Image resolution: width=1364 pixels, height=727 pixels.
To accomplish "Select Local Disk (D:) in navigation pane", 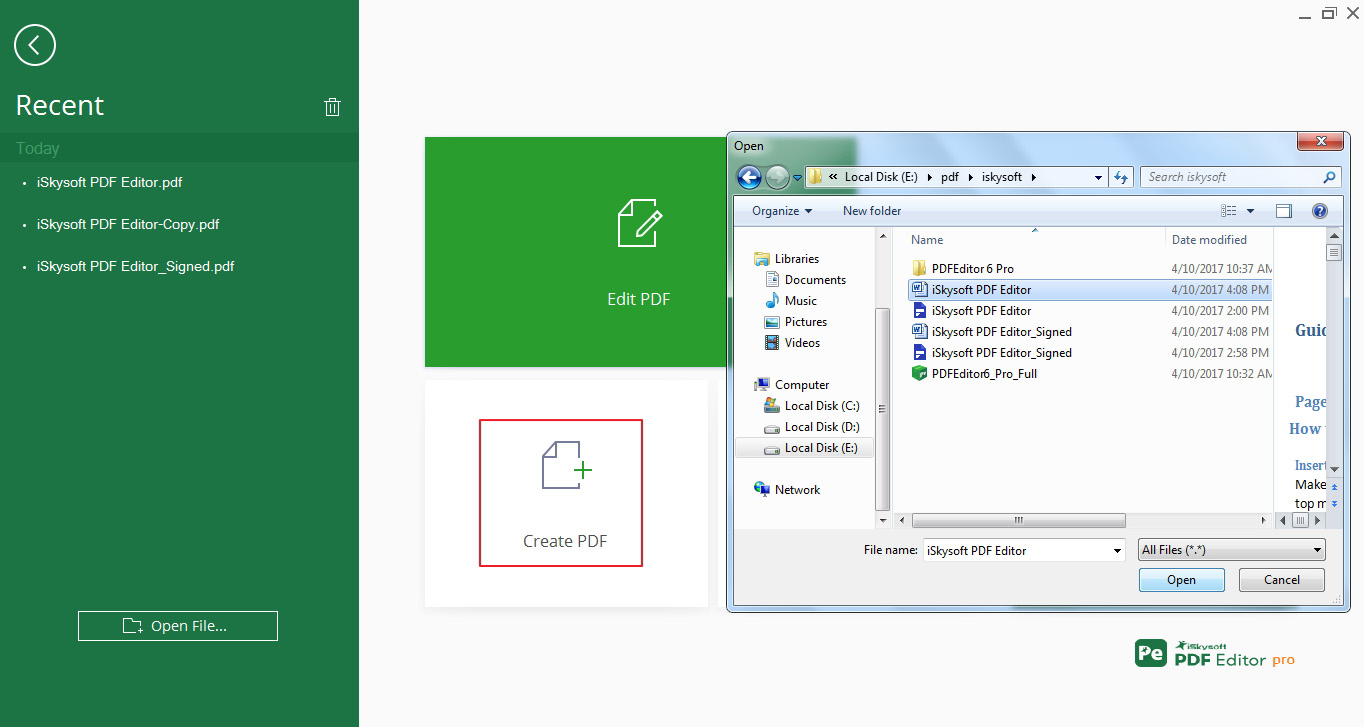I will click(811, 427).
